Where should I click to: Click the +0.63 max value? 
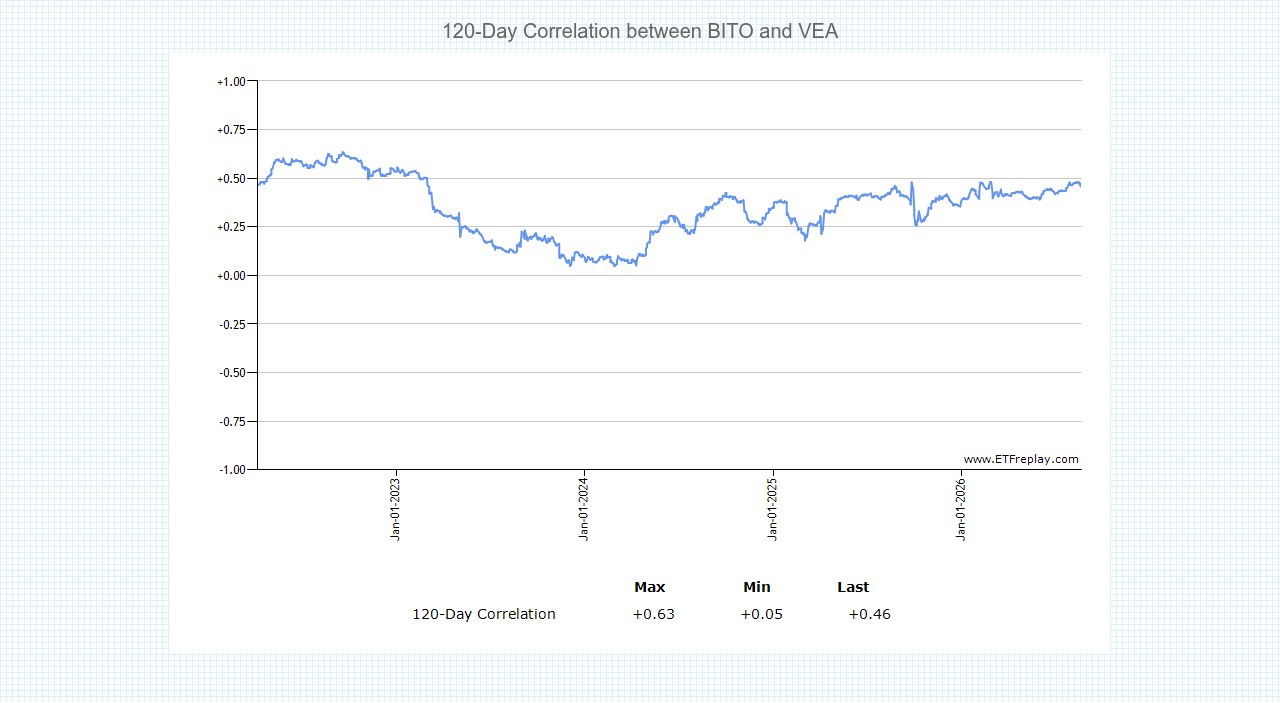[654, 614]
